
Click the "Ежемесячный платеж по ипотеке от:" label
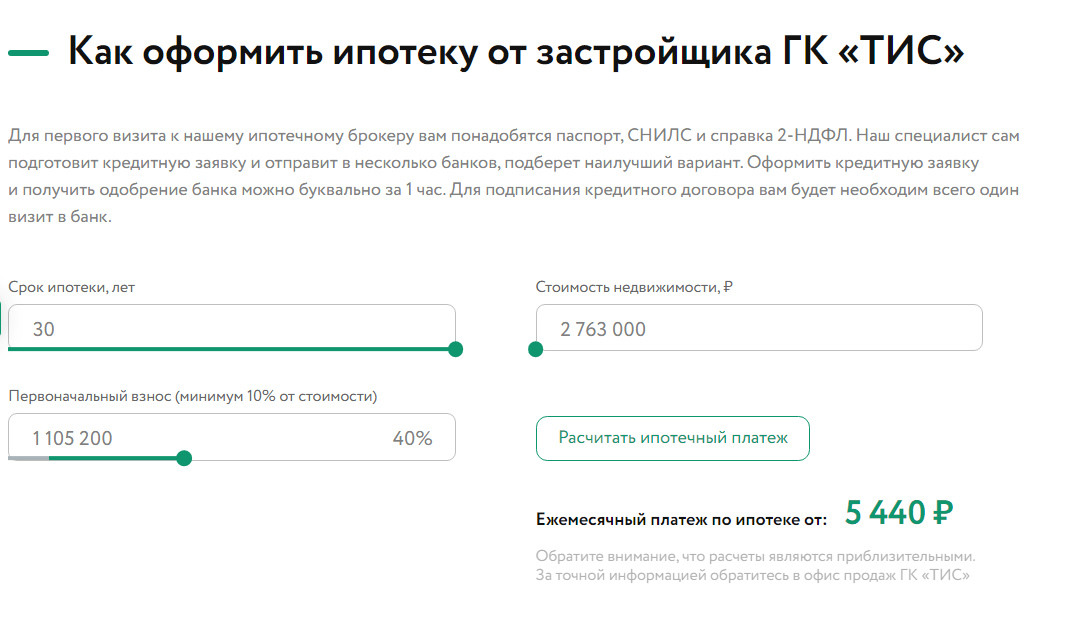click(681, 520)
